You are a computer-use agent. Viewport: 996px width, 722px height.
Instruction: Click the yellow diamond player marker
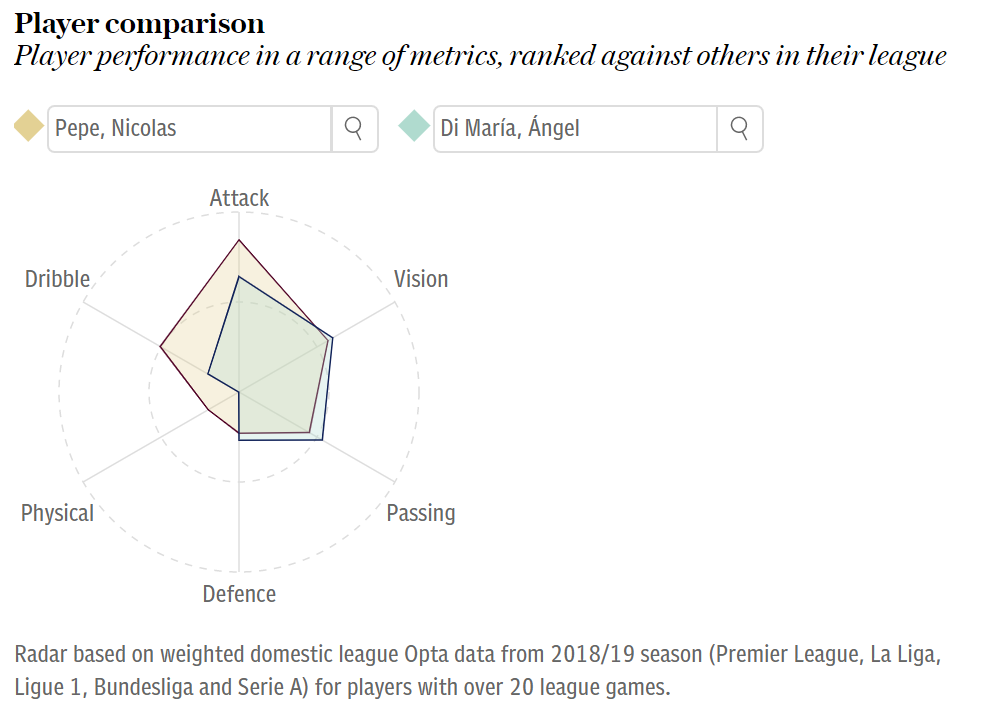29,126
